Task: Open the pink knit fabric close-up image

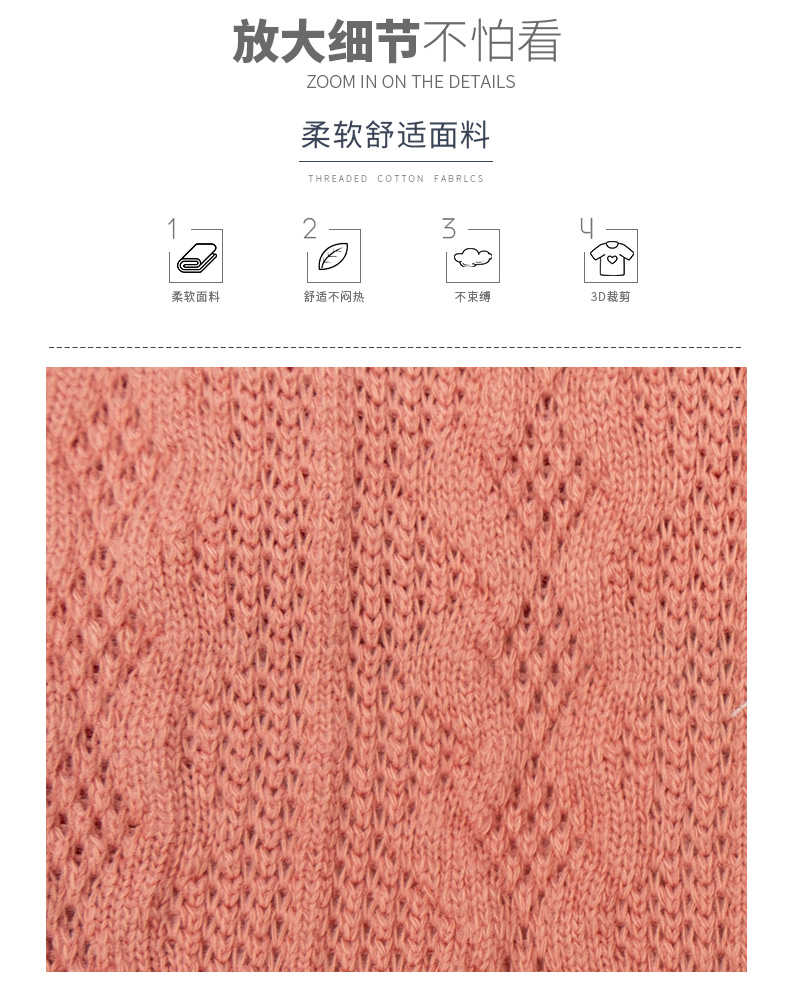Action: click(x=396, y=669)
